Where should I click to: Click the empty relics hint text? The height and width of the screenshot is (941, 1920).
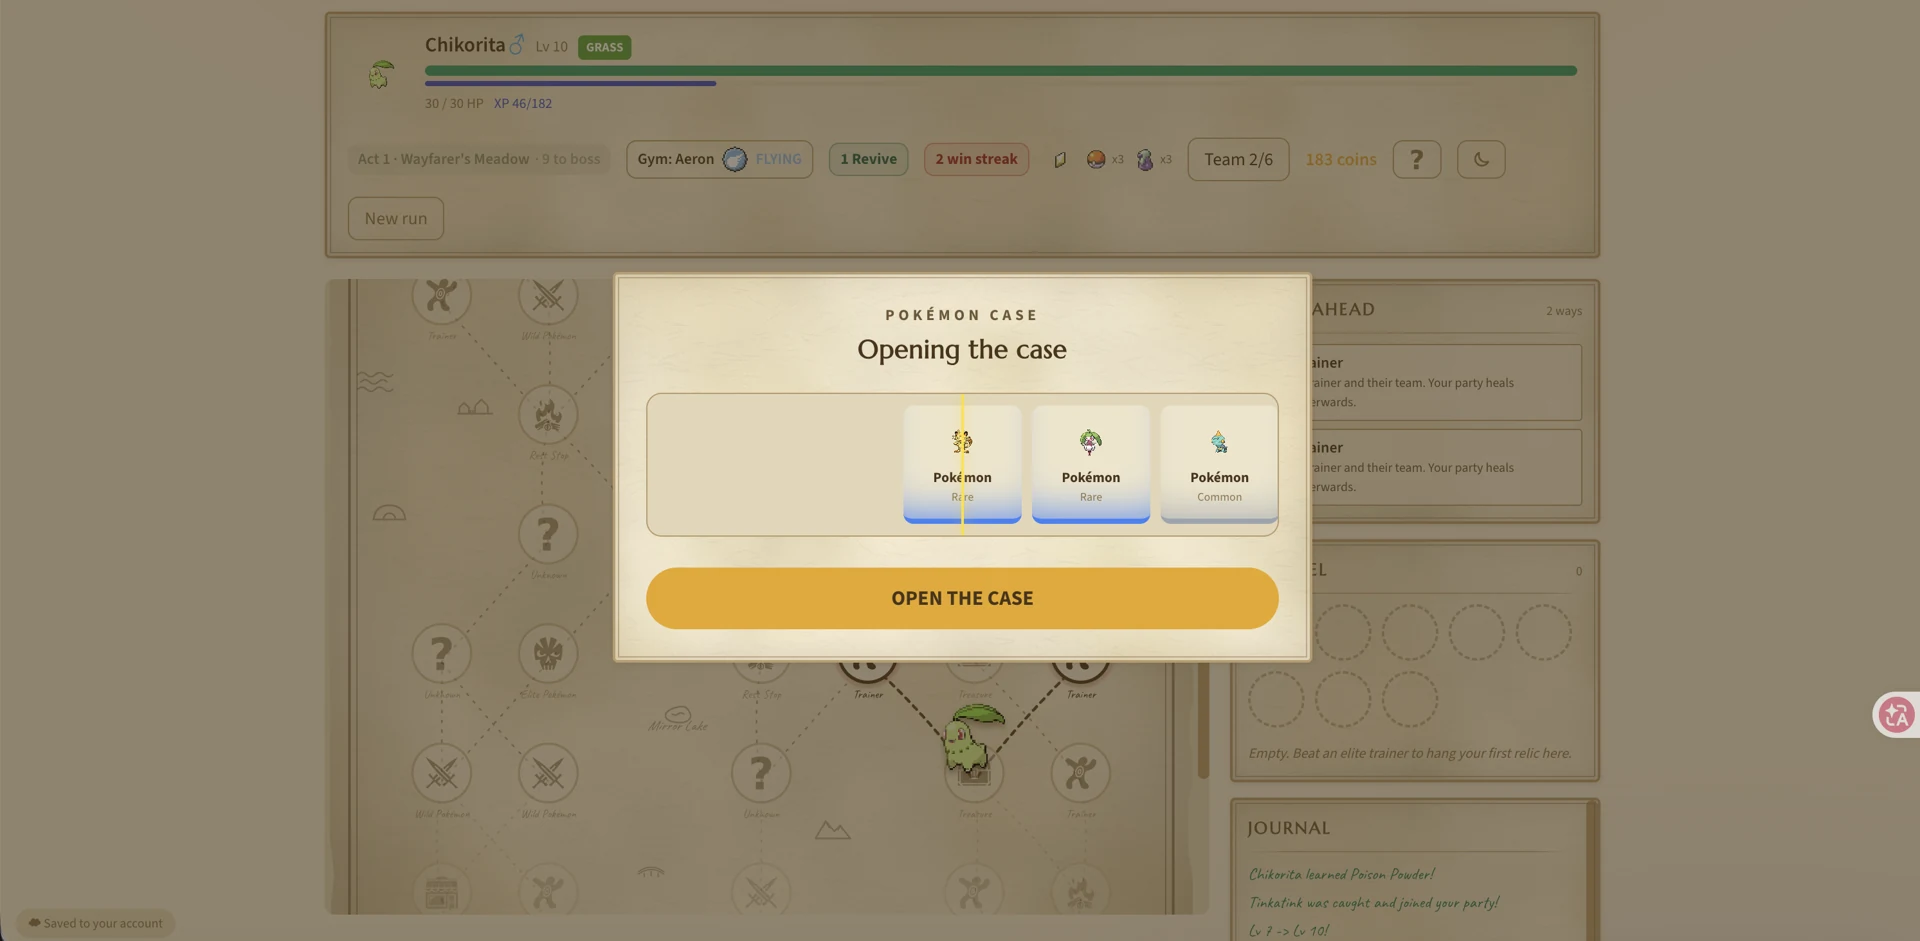point(1409,753)
